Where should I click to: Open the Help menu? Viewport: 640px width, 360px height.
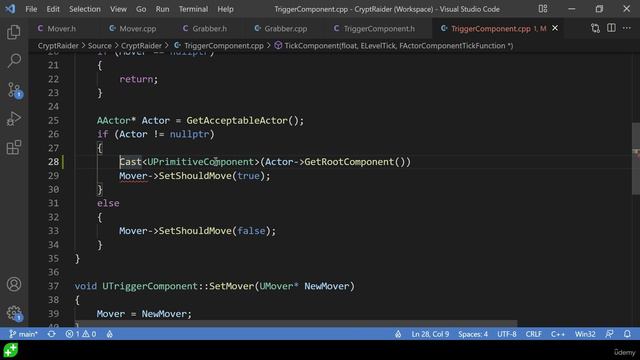click(x=225, y=9)
